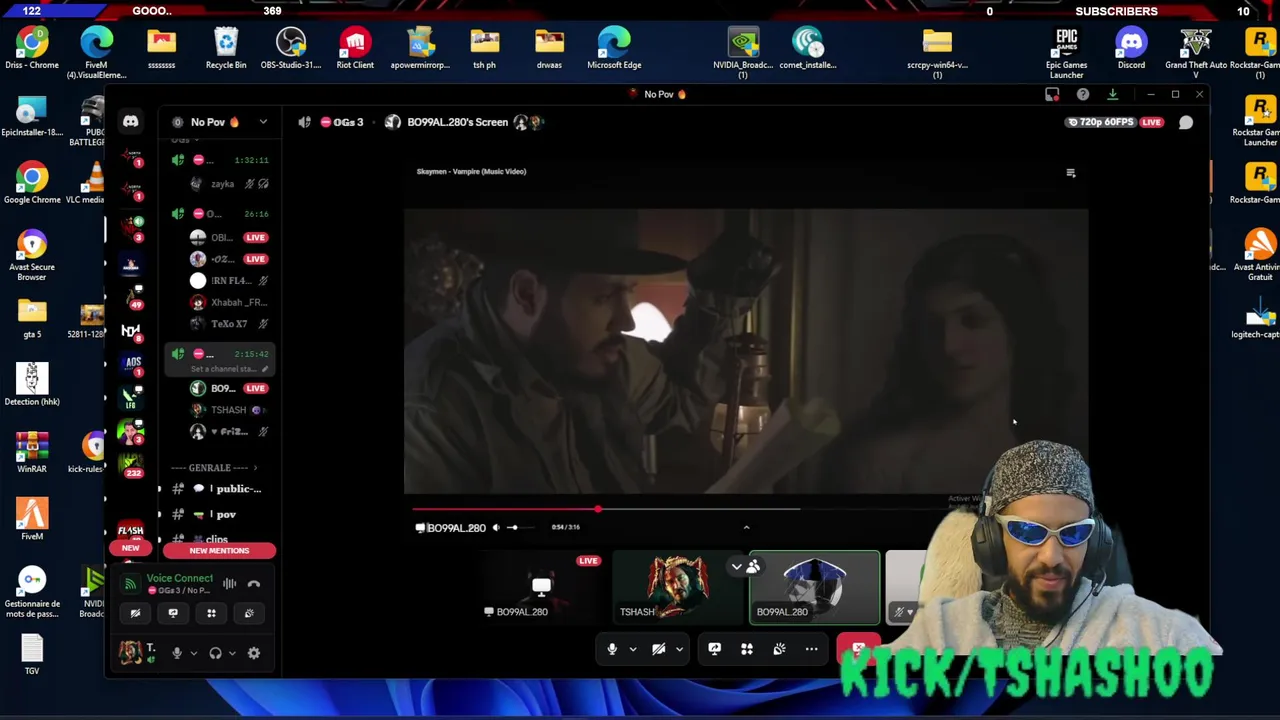1280x720 pixels.
Task: Open FiveM desktop shortcut
Action: click(32, 520)
